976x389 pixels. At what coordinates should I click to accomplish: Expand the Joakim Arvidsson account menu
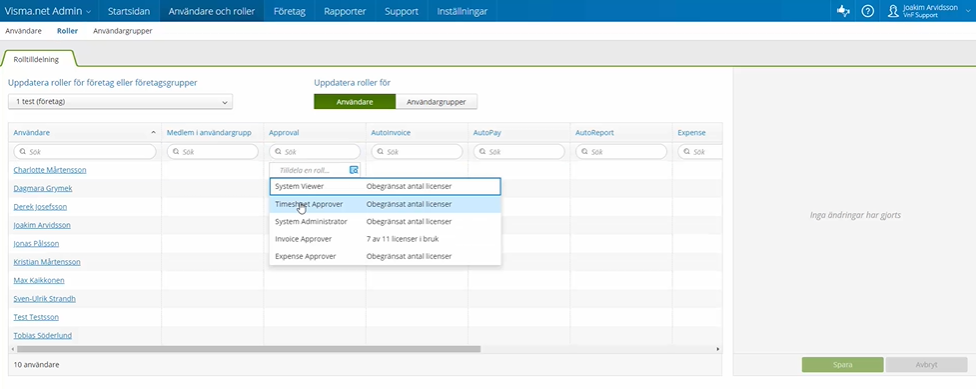pyautogui.click(x=929, y=11)
